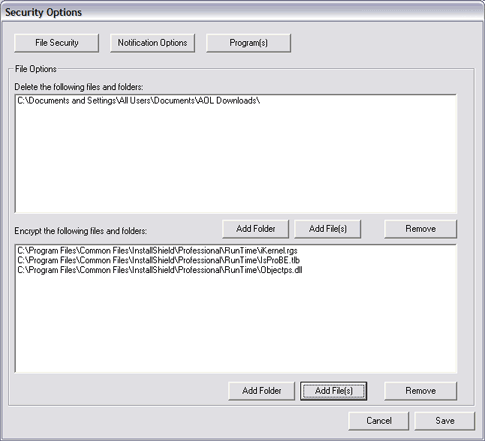Select the Objectps.dll entry in the encrypt list
This screenshot has width=485, height=441.
pyautogui.click(x=160, y=270)
